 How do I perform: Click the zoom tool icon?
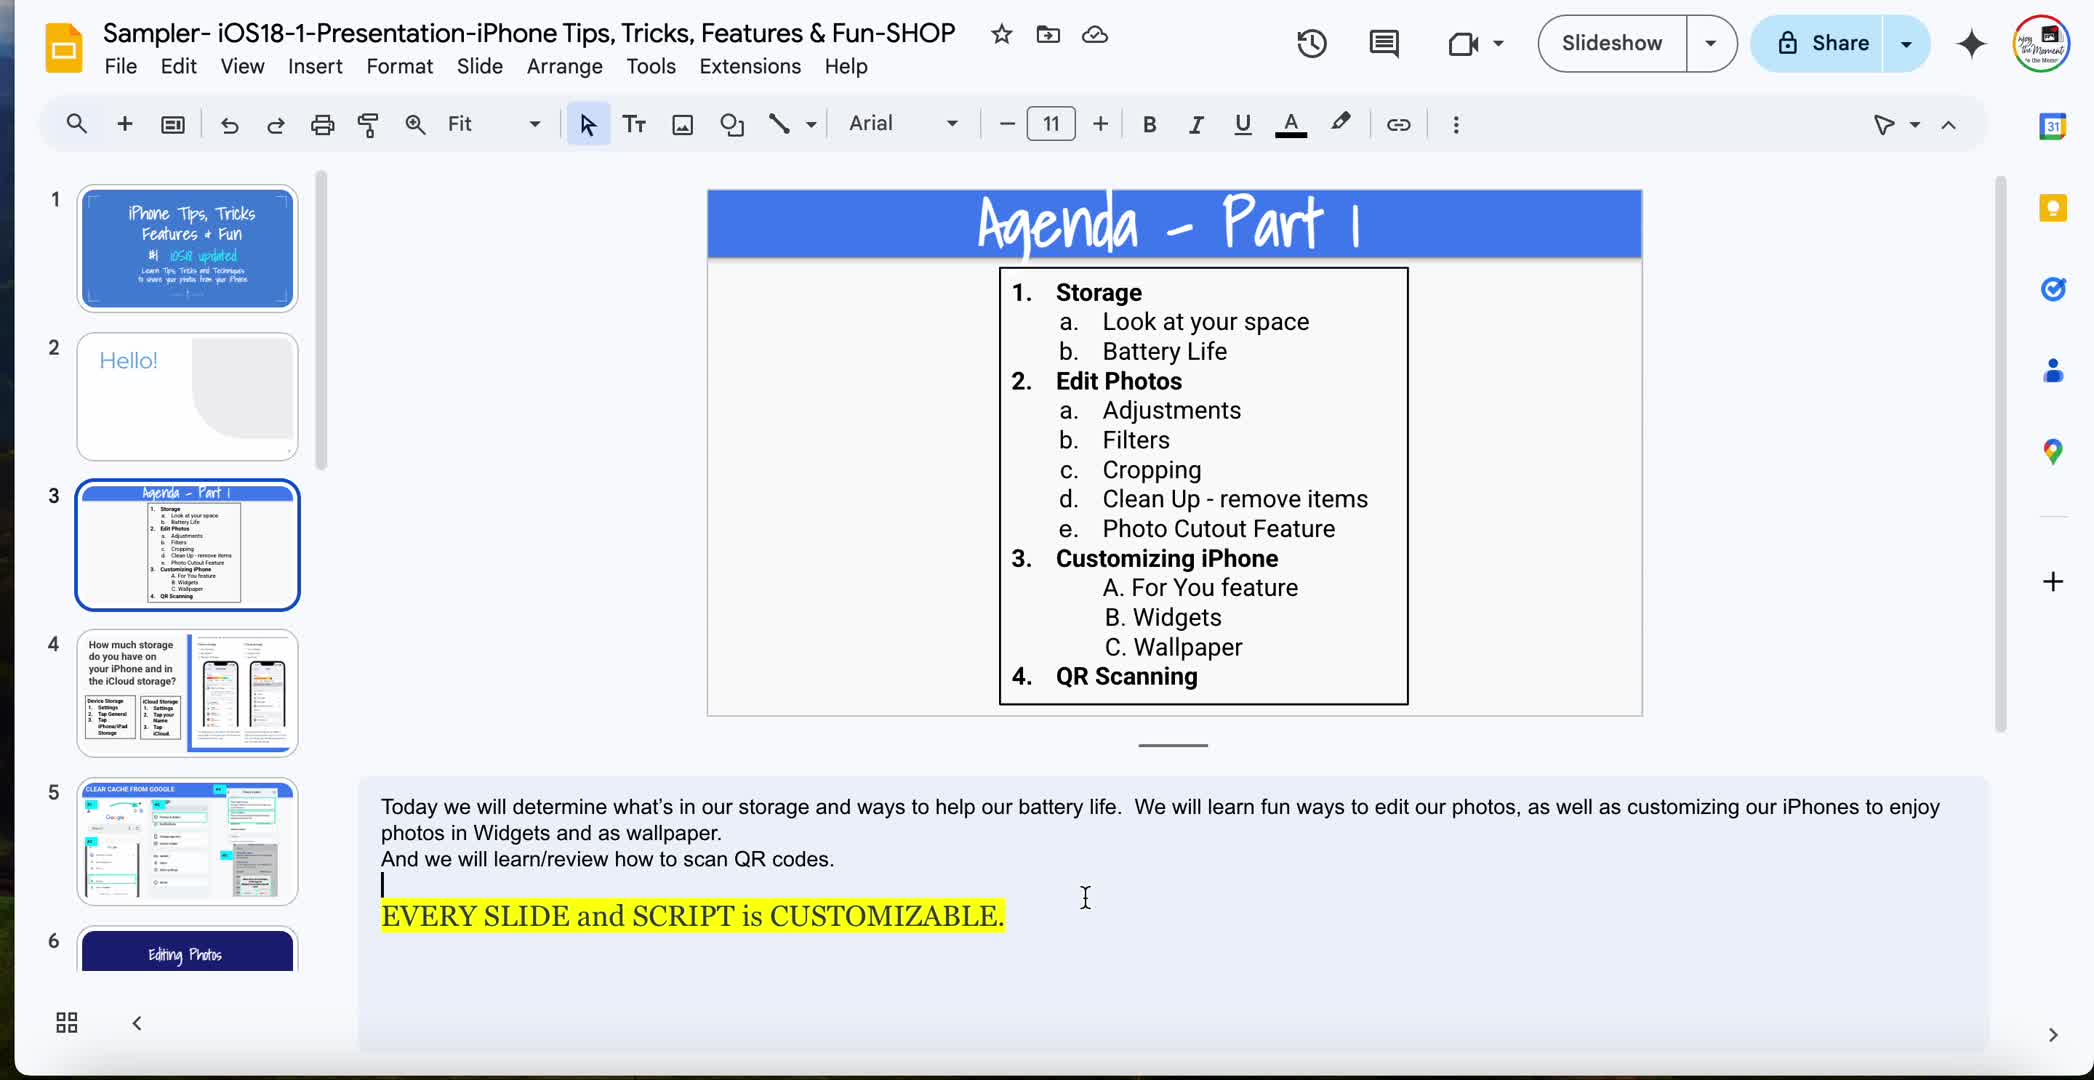(415, 124)
